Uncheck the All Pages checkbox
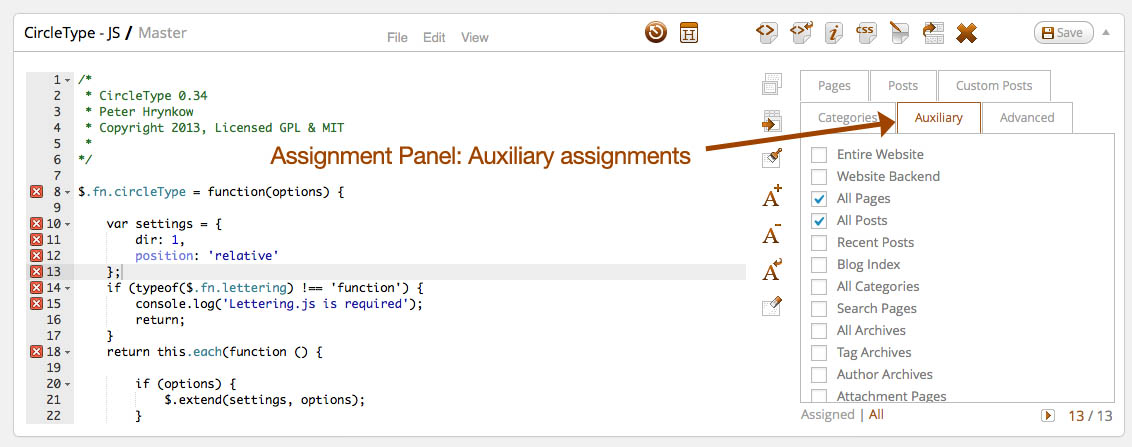The image size is (1132, 447). point(819,199)
